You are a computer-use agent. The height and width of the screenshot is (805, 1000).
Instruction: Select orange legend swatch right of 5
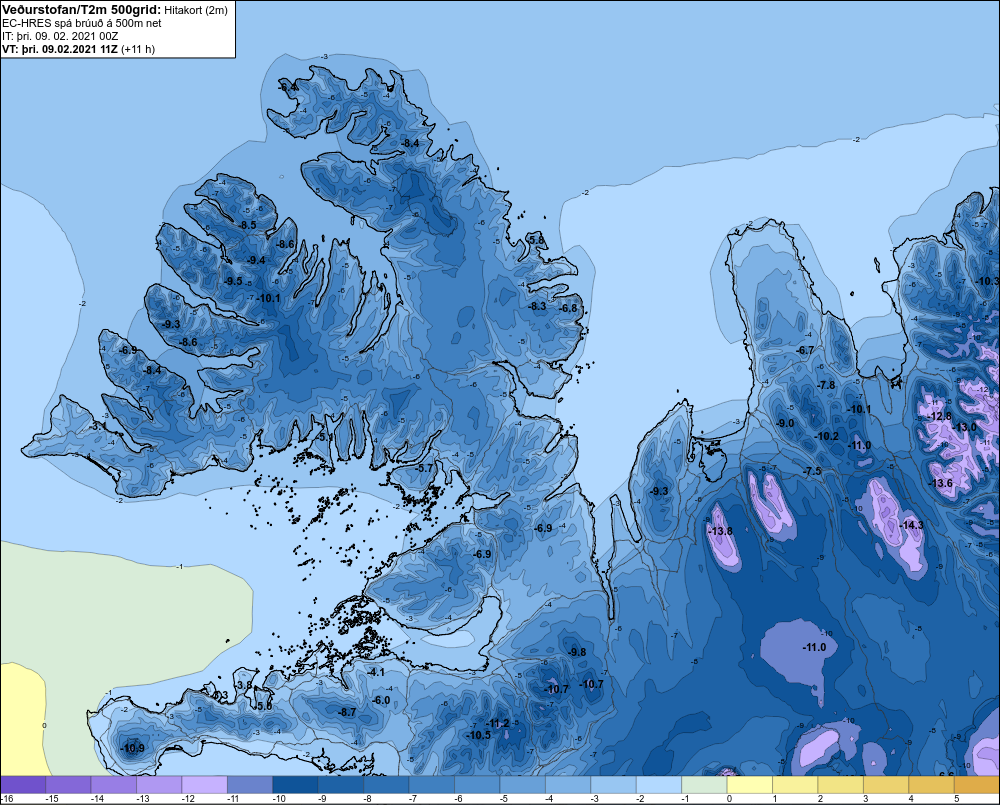point(977,785)
